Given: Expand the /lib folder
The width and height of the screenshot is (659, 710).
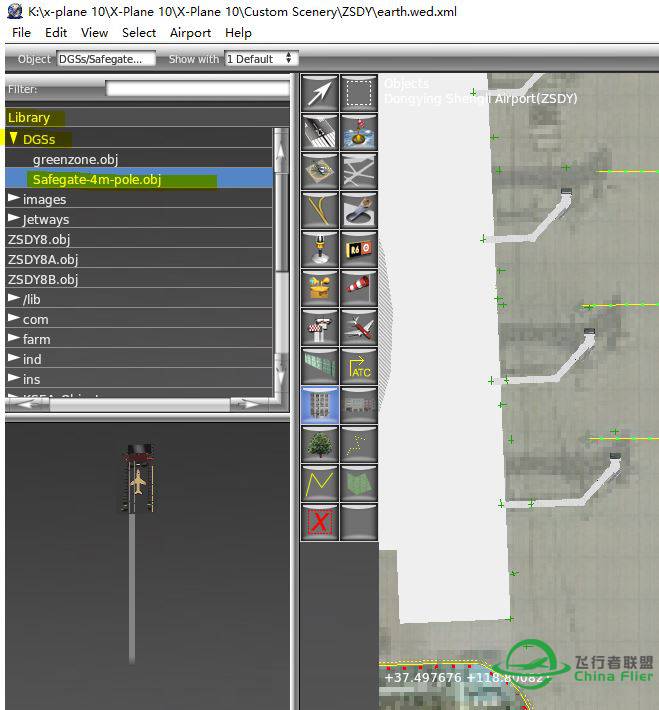Looking at the screenshot, I should click(14, 298).
